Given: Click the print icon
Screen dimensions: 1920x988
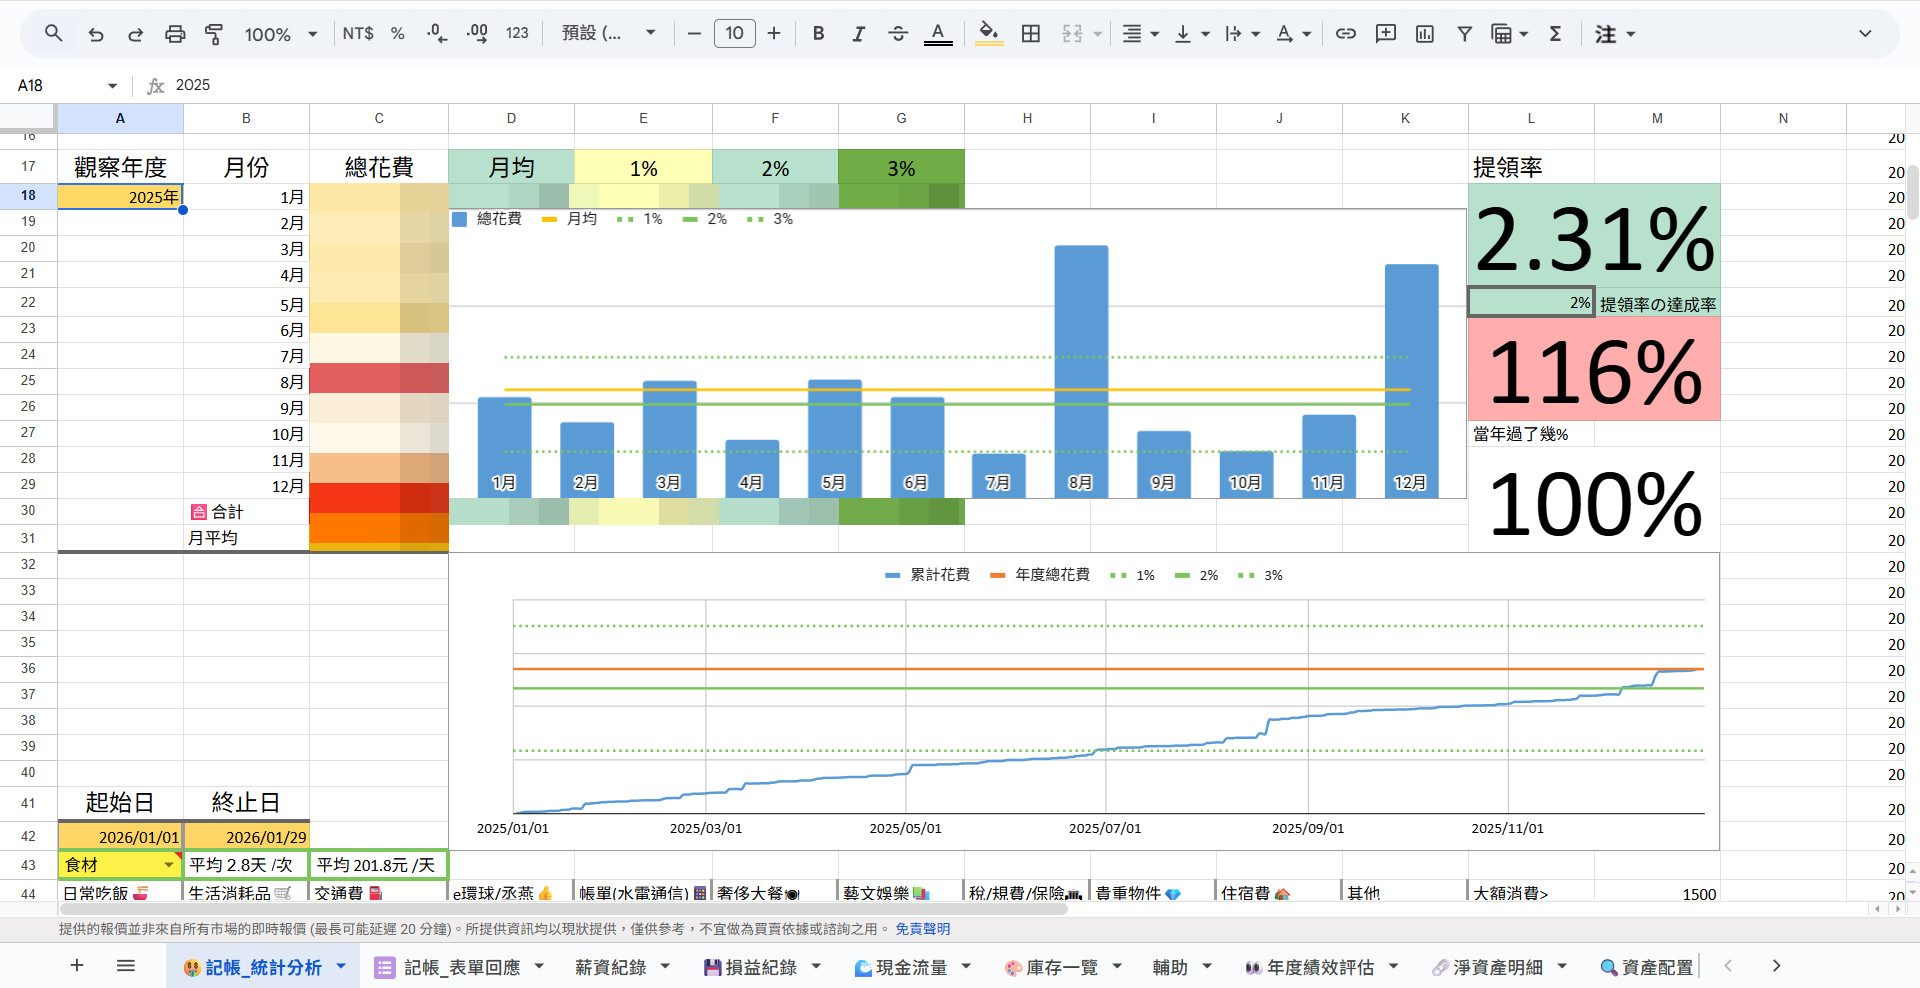Looking at the screenshot, I should [175, 34].
